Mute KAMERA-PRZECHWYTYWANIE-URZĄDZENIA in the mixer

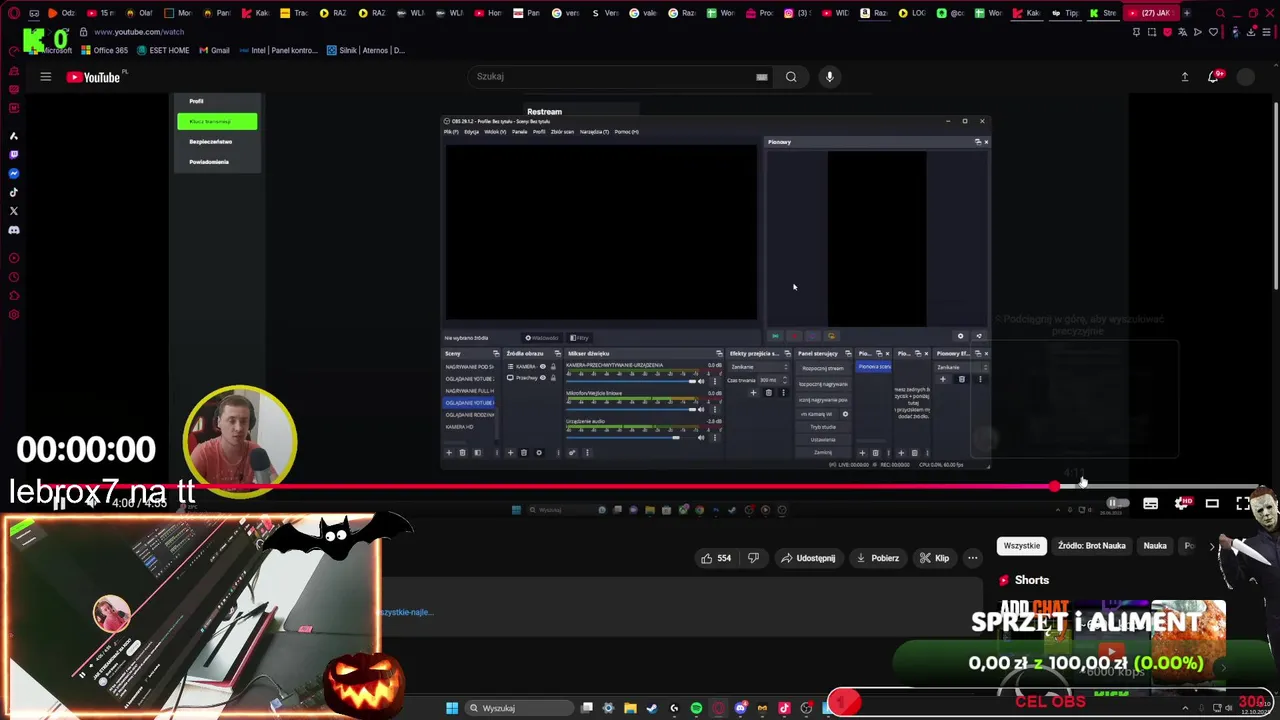[701, 381]
